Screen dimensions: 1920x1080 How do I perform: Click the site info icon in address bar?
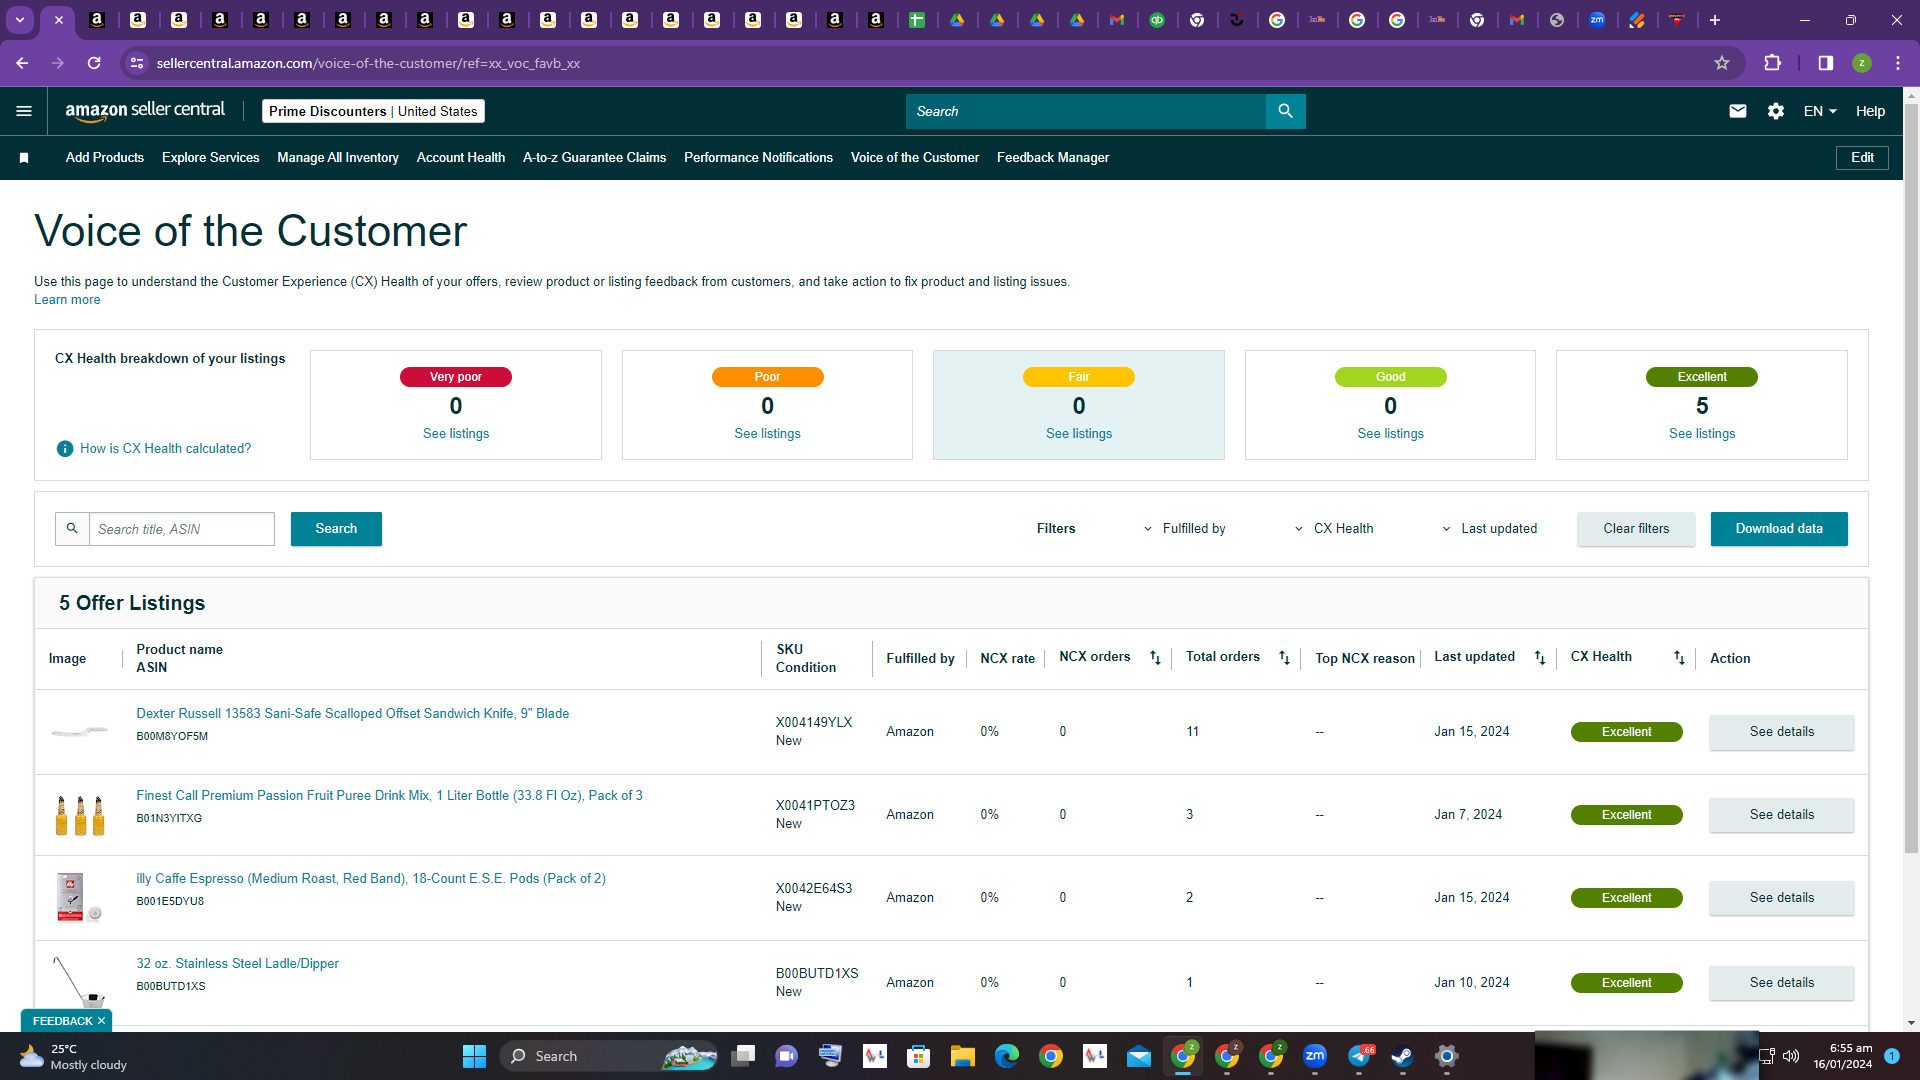137,63
